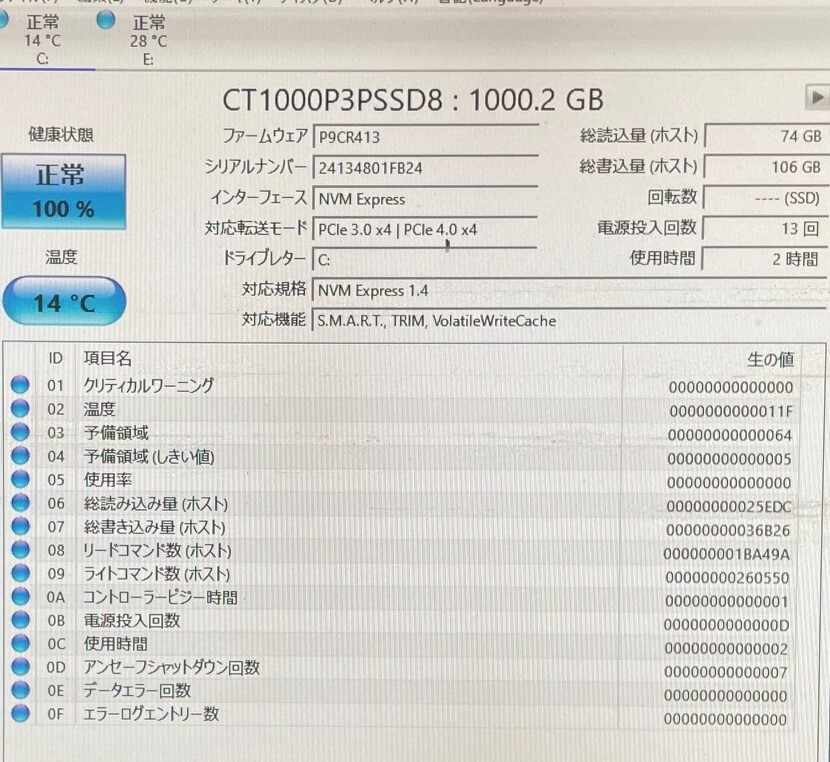Click status icon for row 02 温度
830x762 pixels.
20,408
